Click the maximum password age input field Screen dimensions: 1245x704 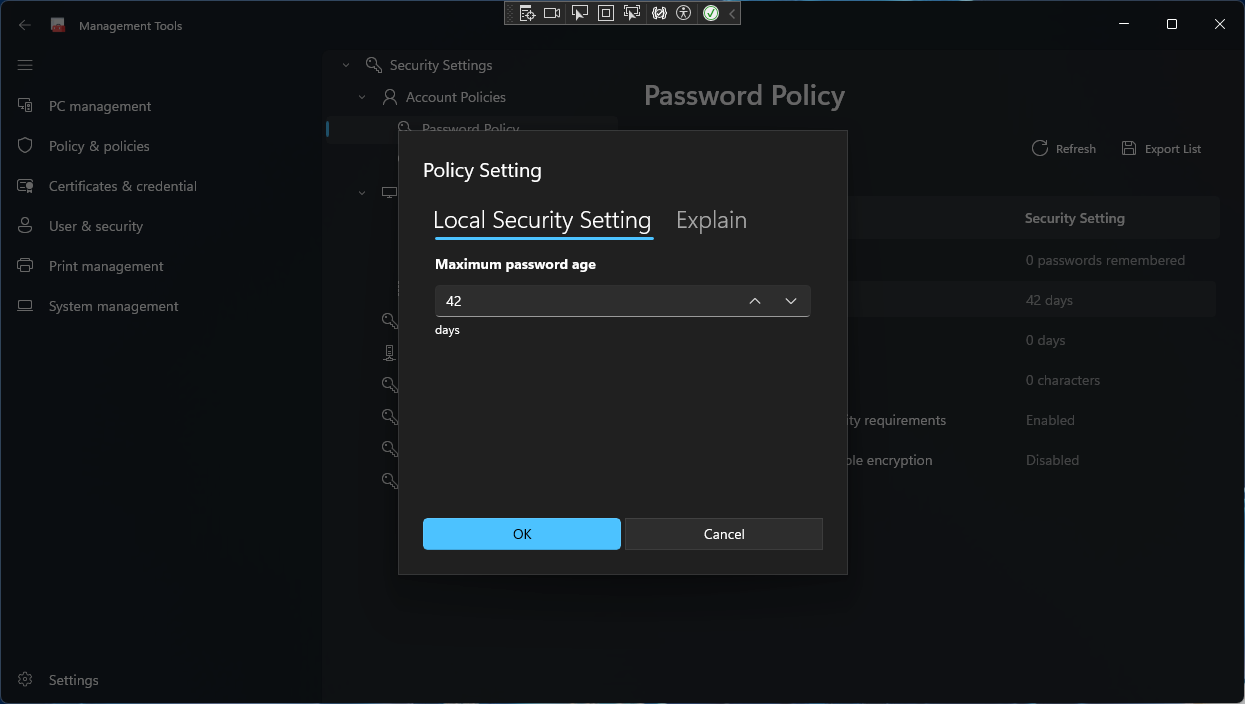585,301
